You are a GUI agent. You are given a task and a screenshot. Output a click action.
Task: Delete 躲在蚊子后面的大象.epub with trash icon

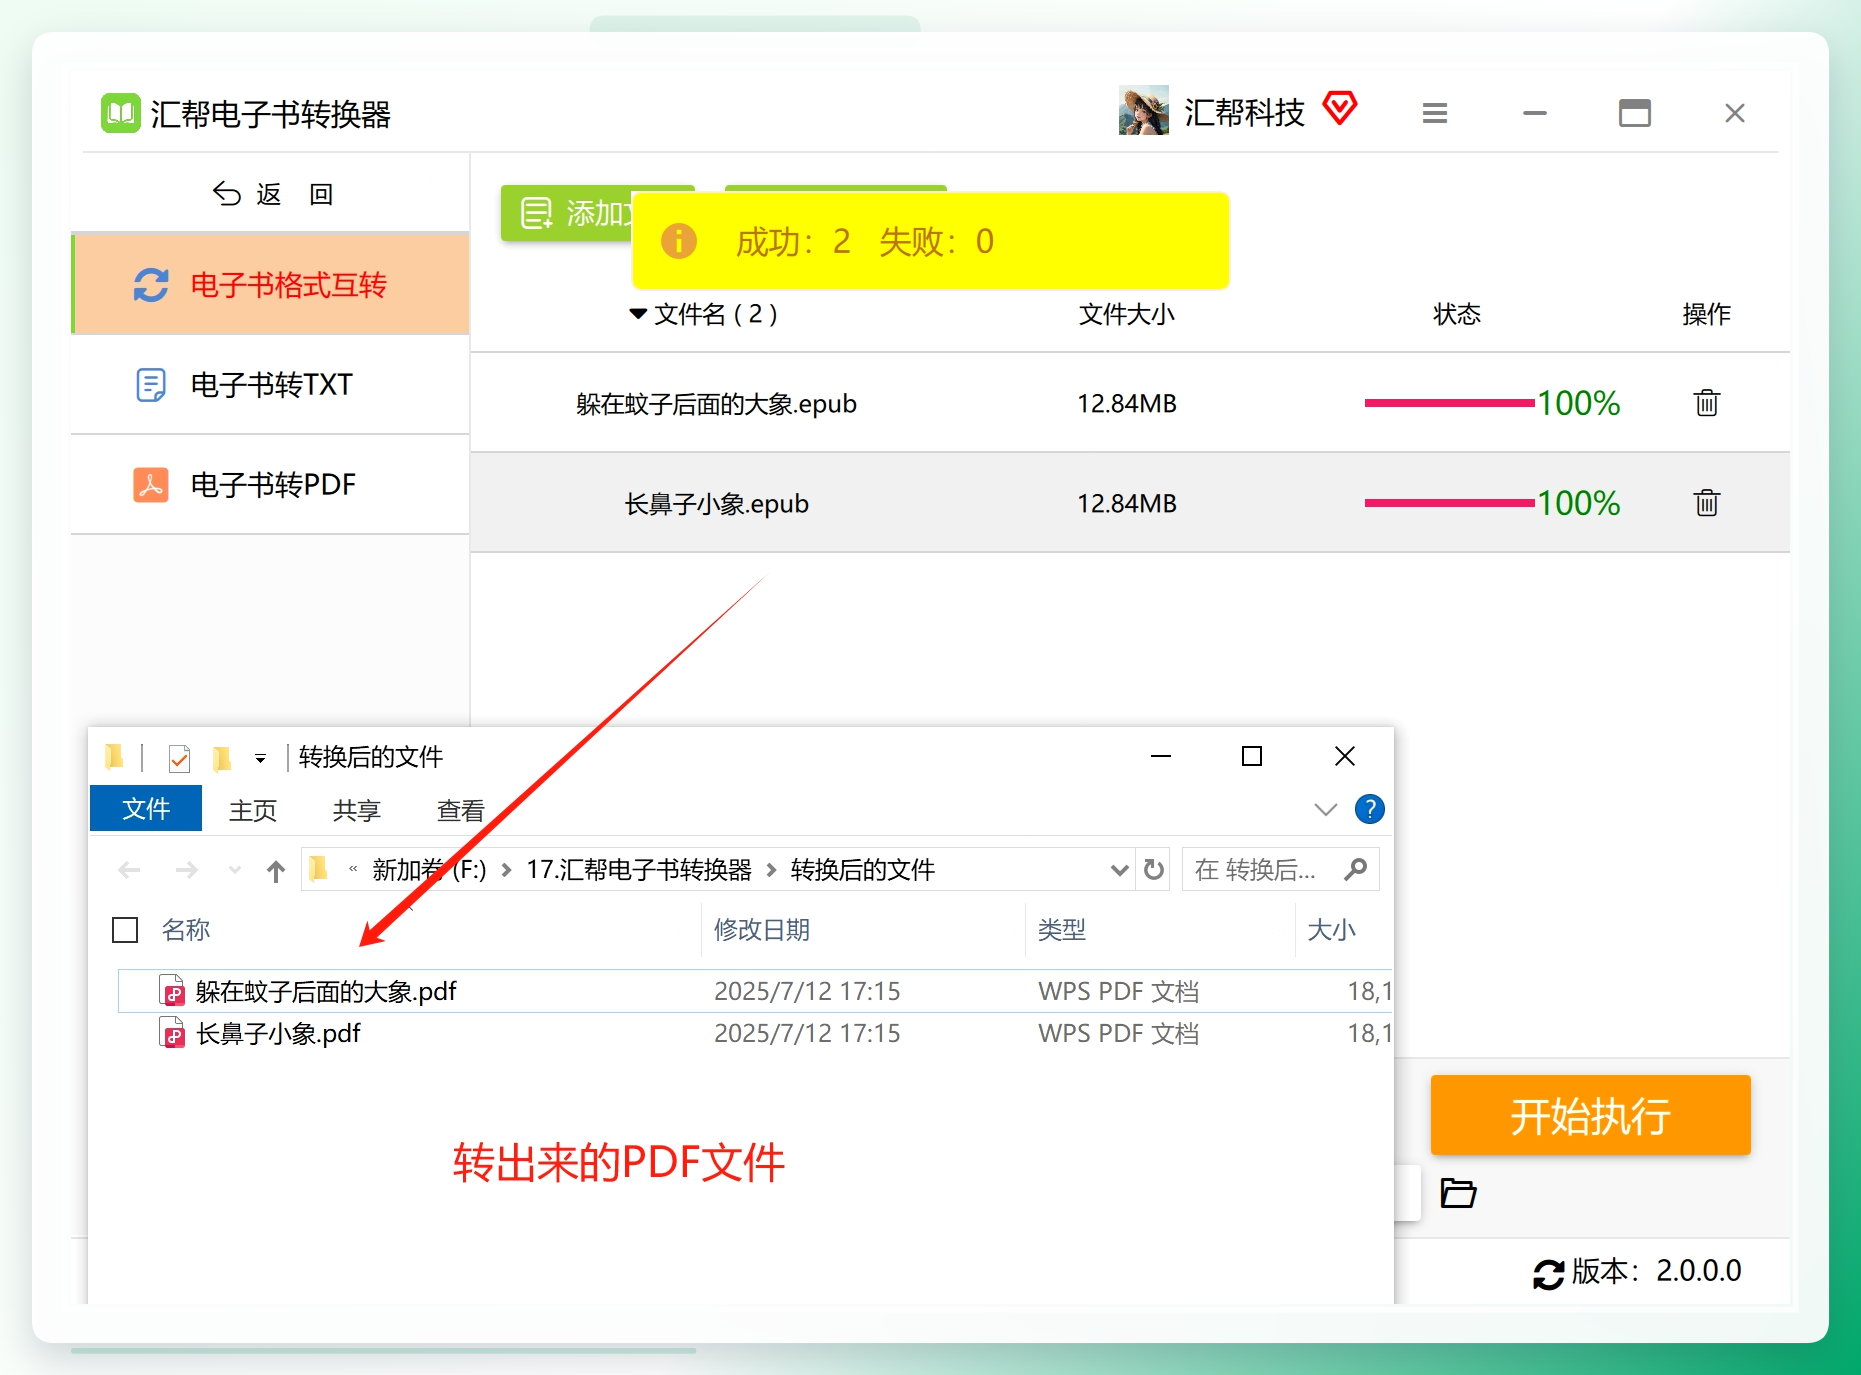pyautogui.click(x=1707, y=403)
